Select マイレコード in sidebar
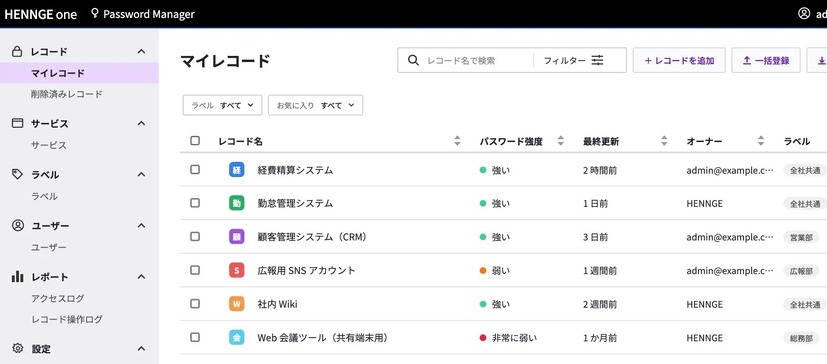827x364 pixels. [79, 73]
